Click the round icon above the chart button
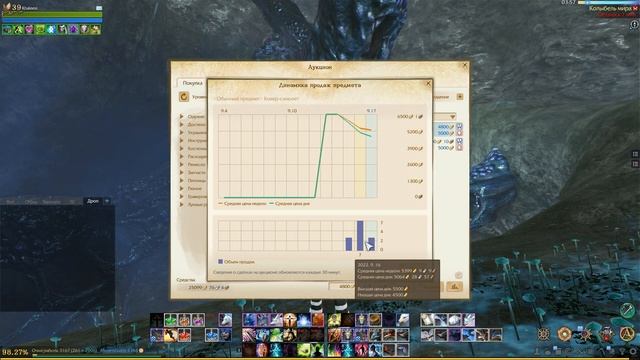640x360 pixels. [x=458, y=275]
